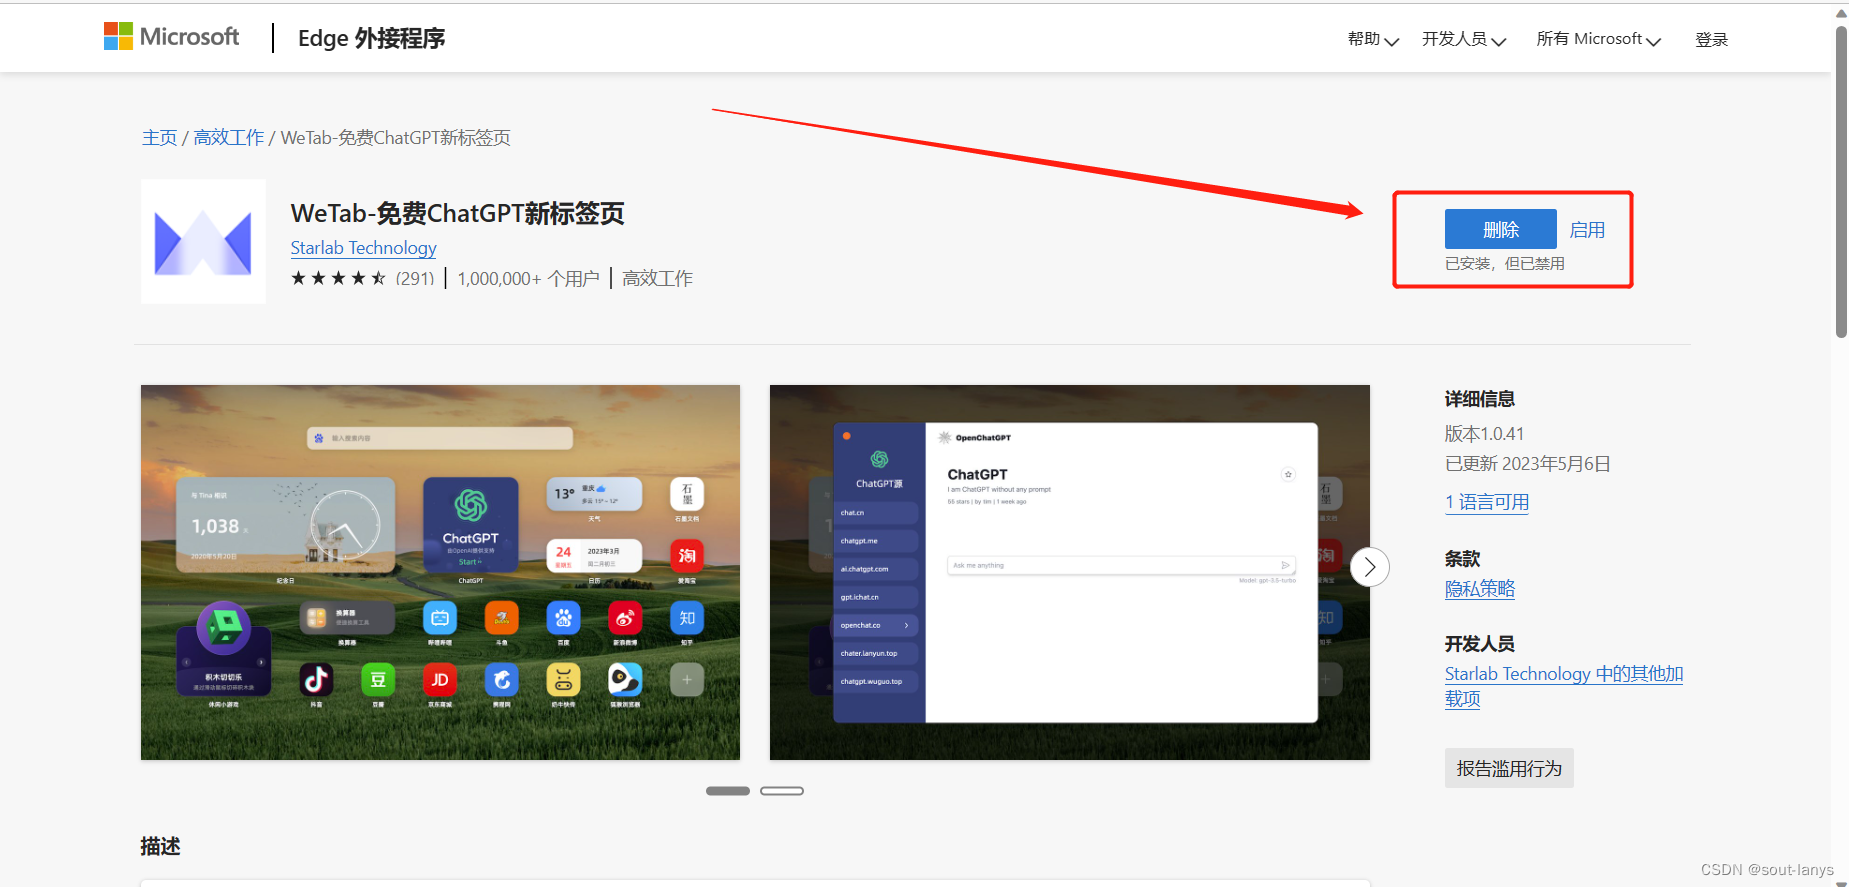Click 1,000,000+ 个用户 text
This screenshot has width=1849, height=887.
click(x=528, y=278)
